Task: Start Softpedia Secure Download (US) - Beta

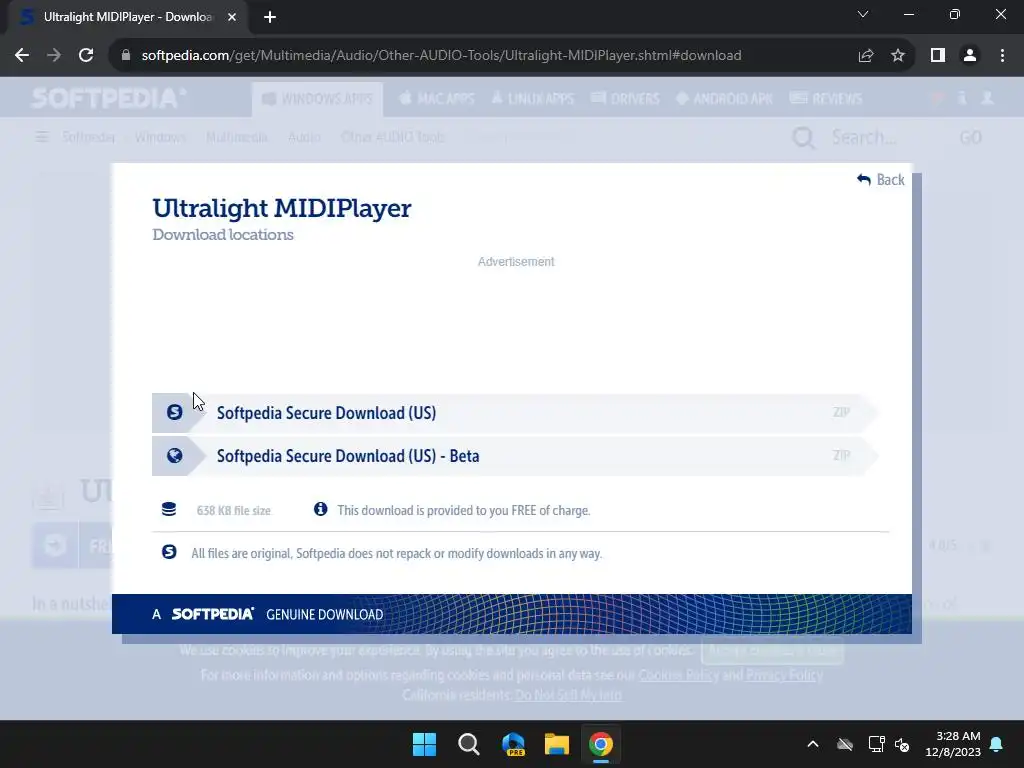Action: tap(513, 456)
